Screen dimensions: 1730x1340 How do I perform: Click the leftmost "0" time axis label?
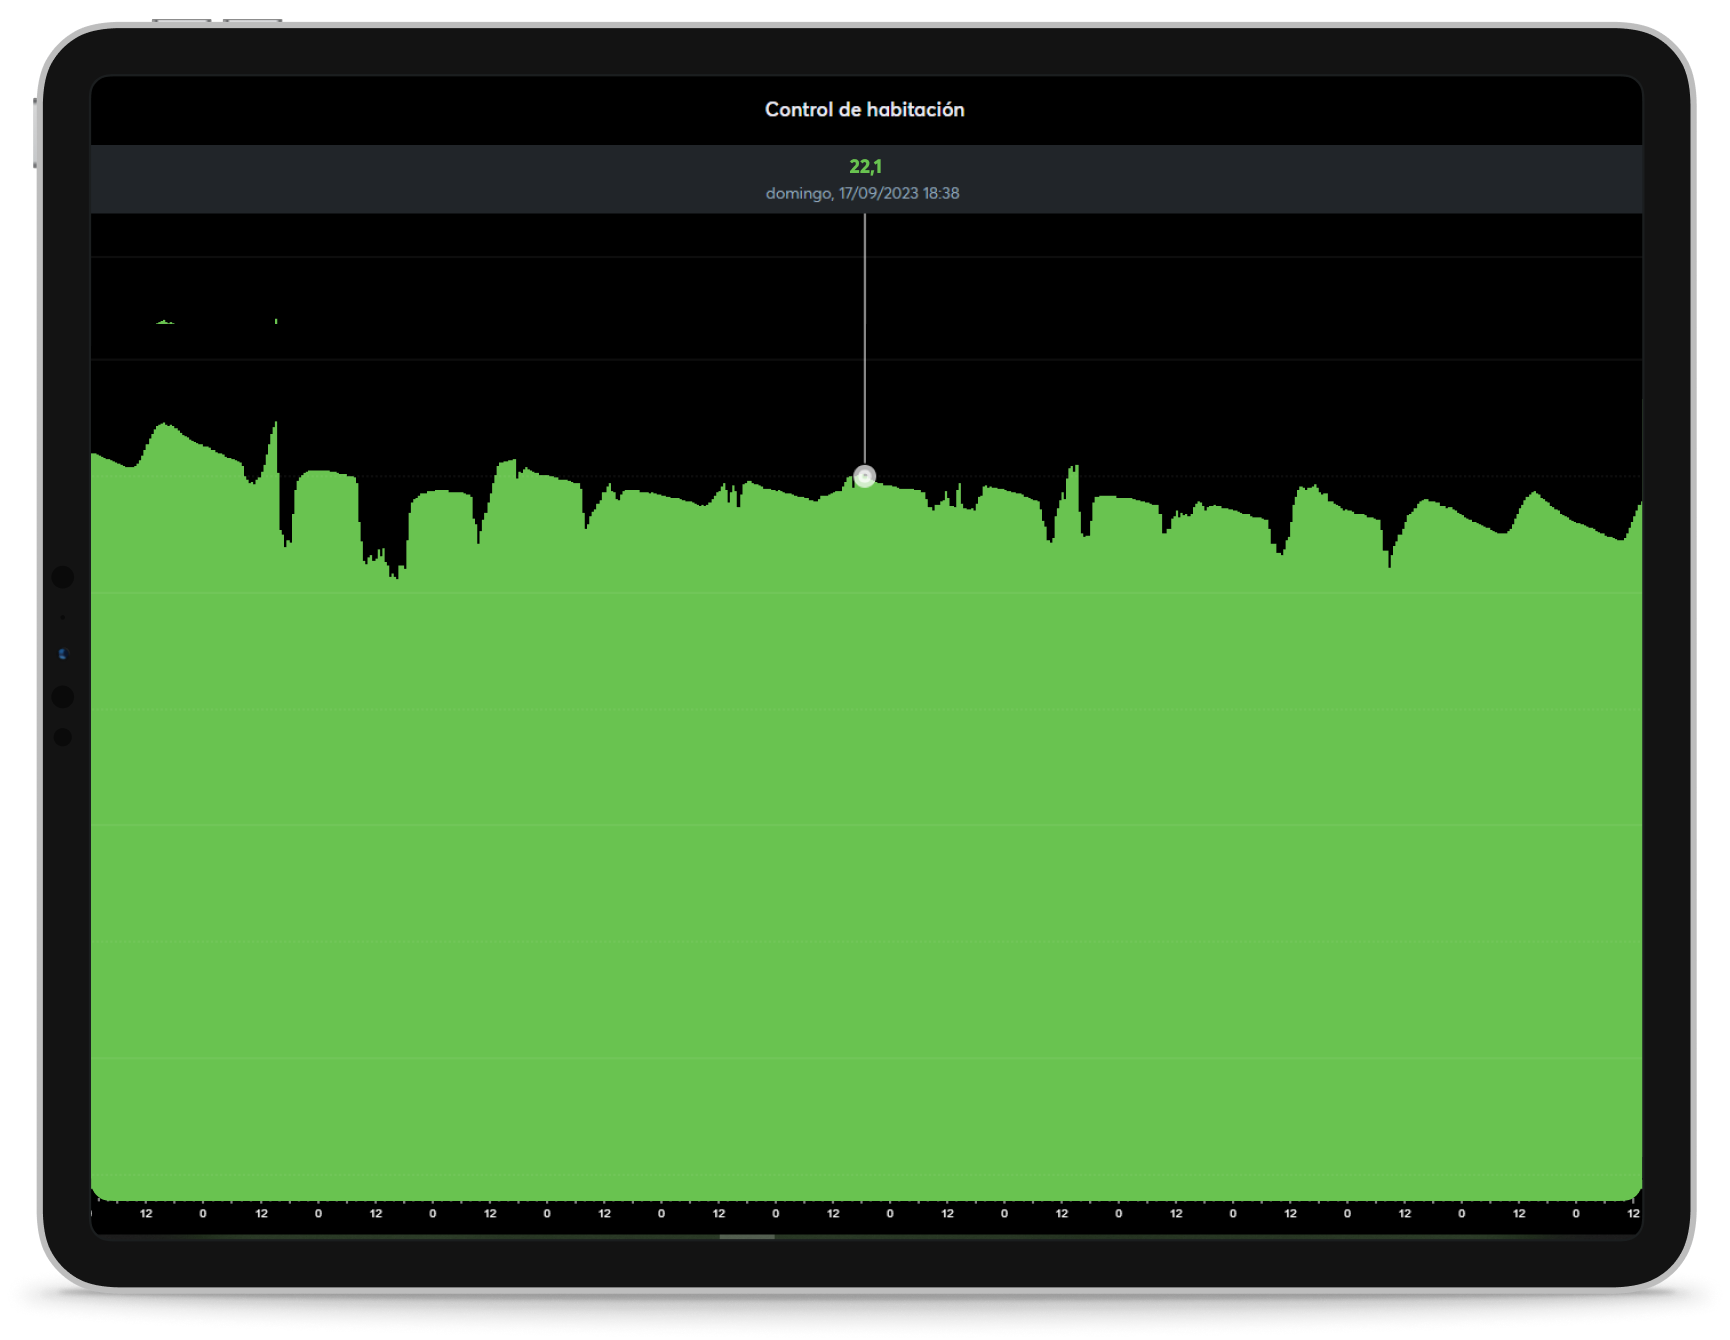point(203,1213)
